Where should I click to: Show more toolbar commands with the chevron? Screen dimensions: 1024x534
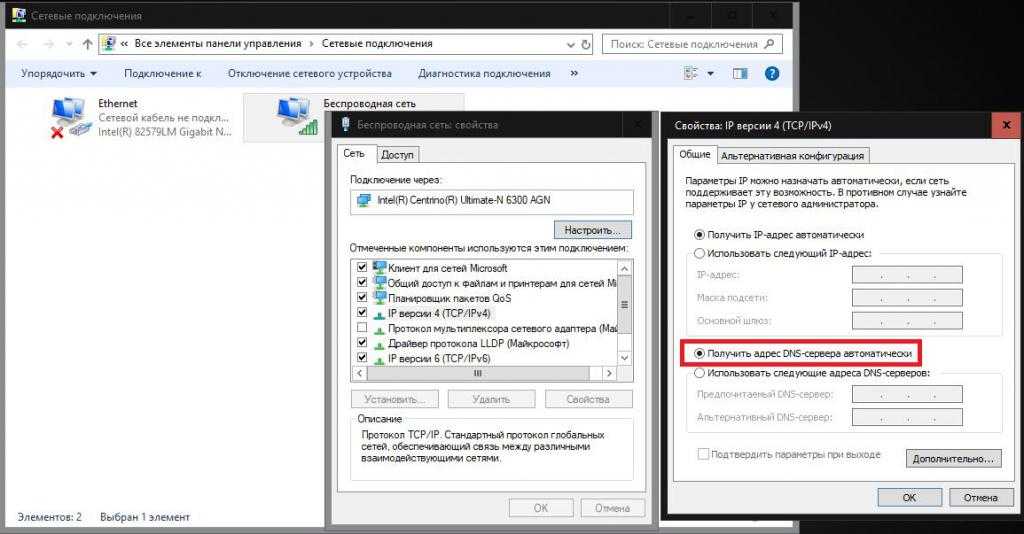pos(574,73)
